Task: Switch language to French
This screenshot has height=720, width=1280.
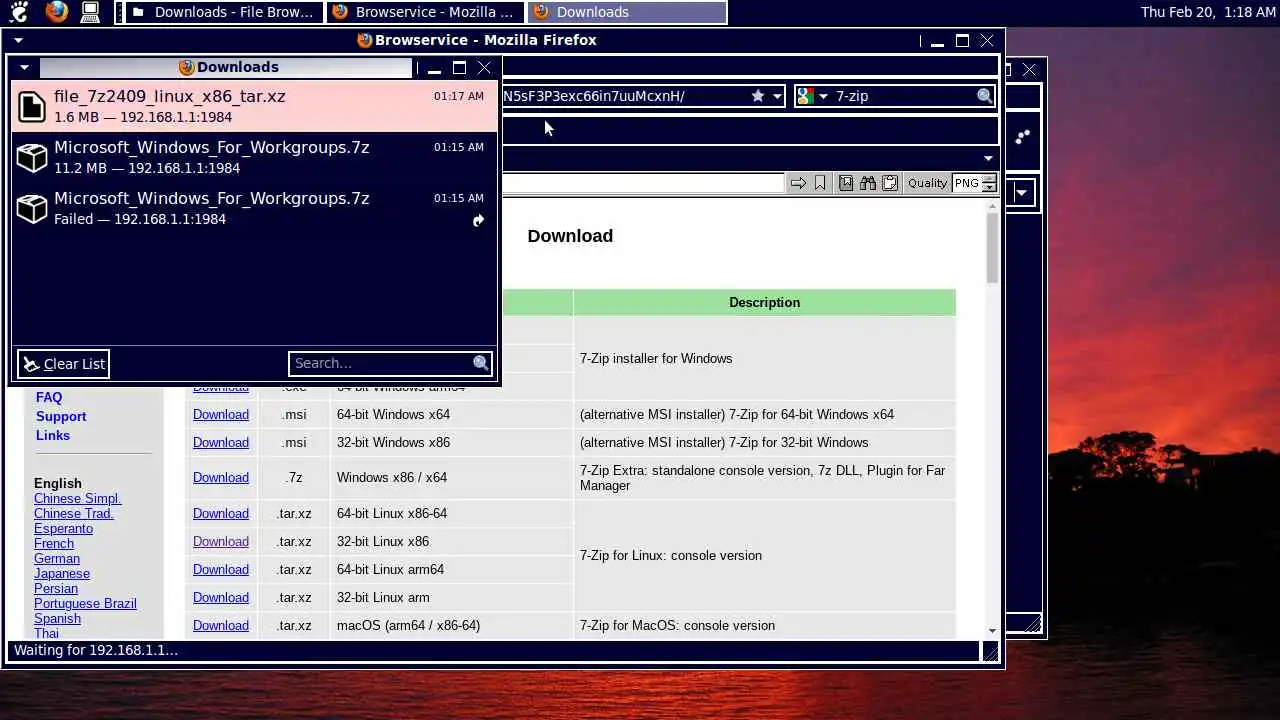Action: tap(54, 543)
